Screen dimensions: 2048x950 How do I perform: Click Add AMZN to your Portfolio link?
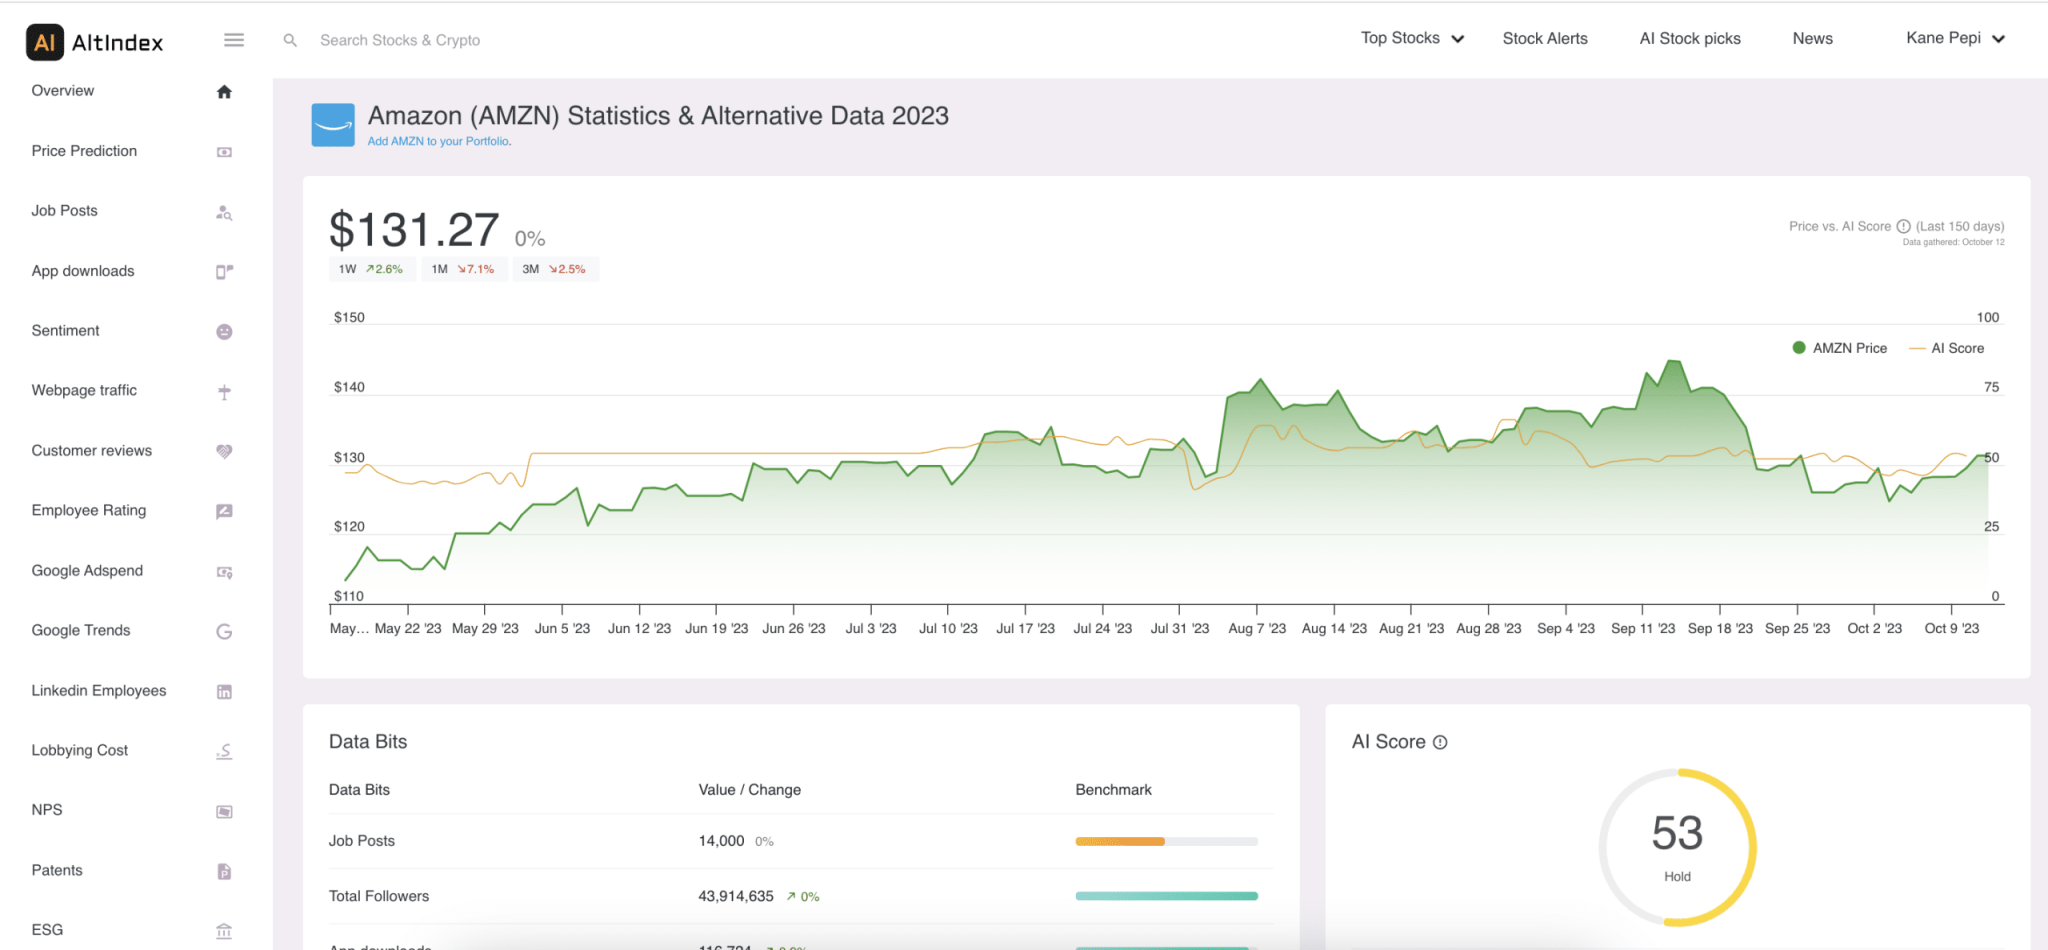(x=439, y=141)
